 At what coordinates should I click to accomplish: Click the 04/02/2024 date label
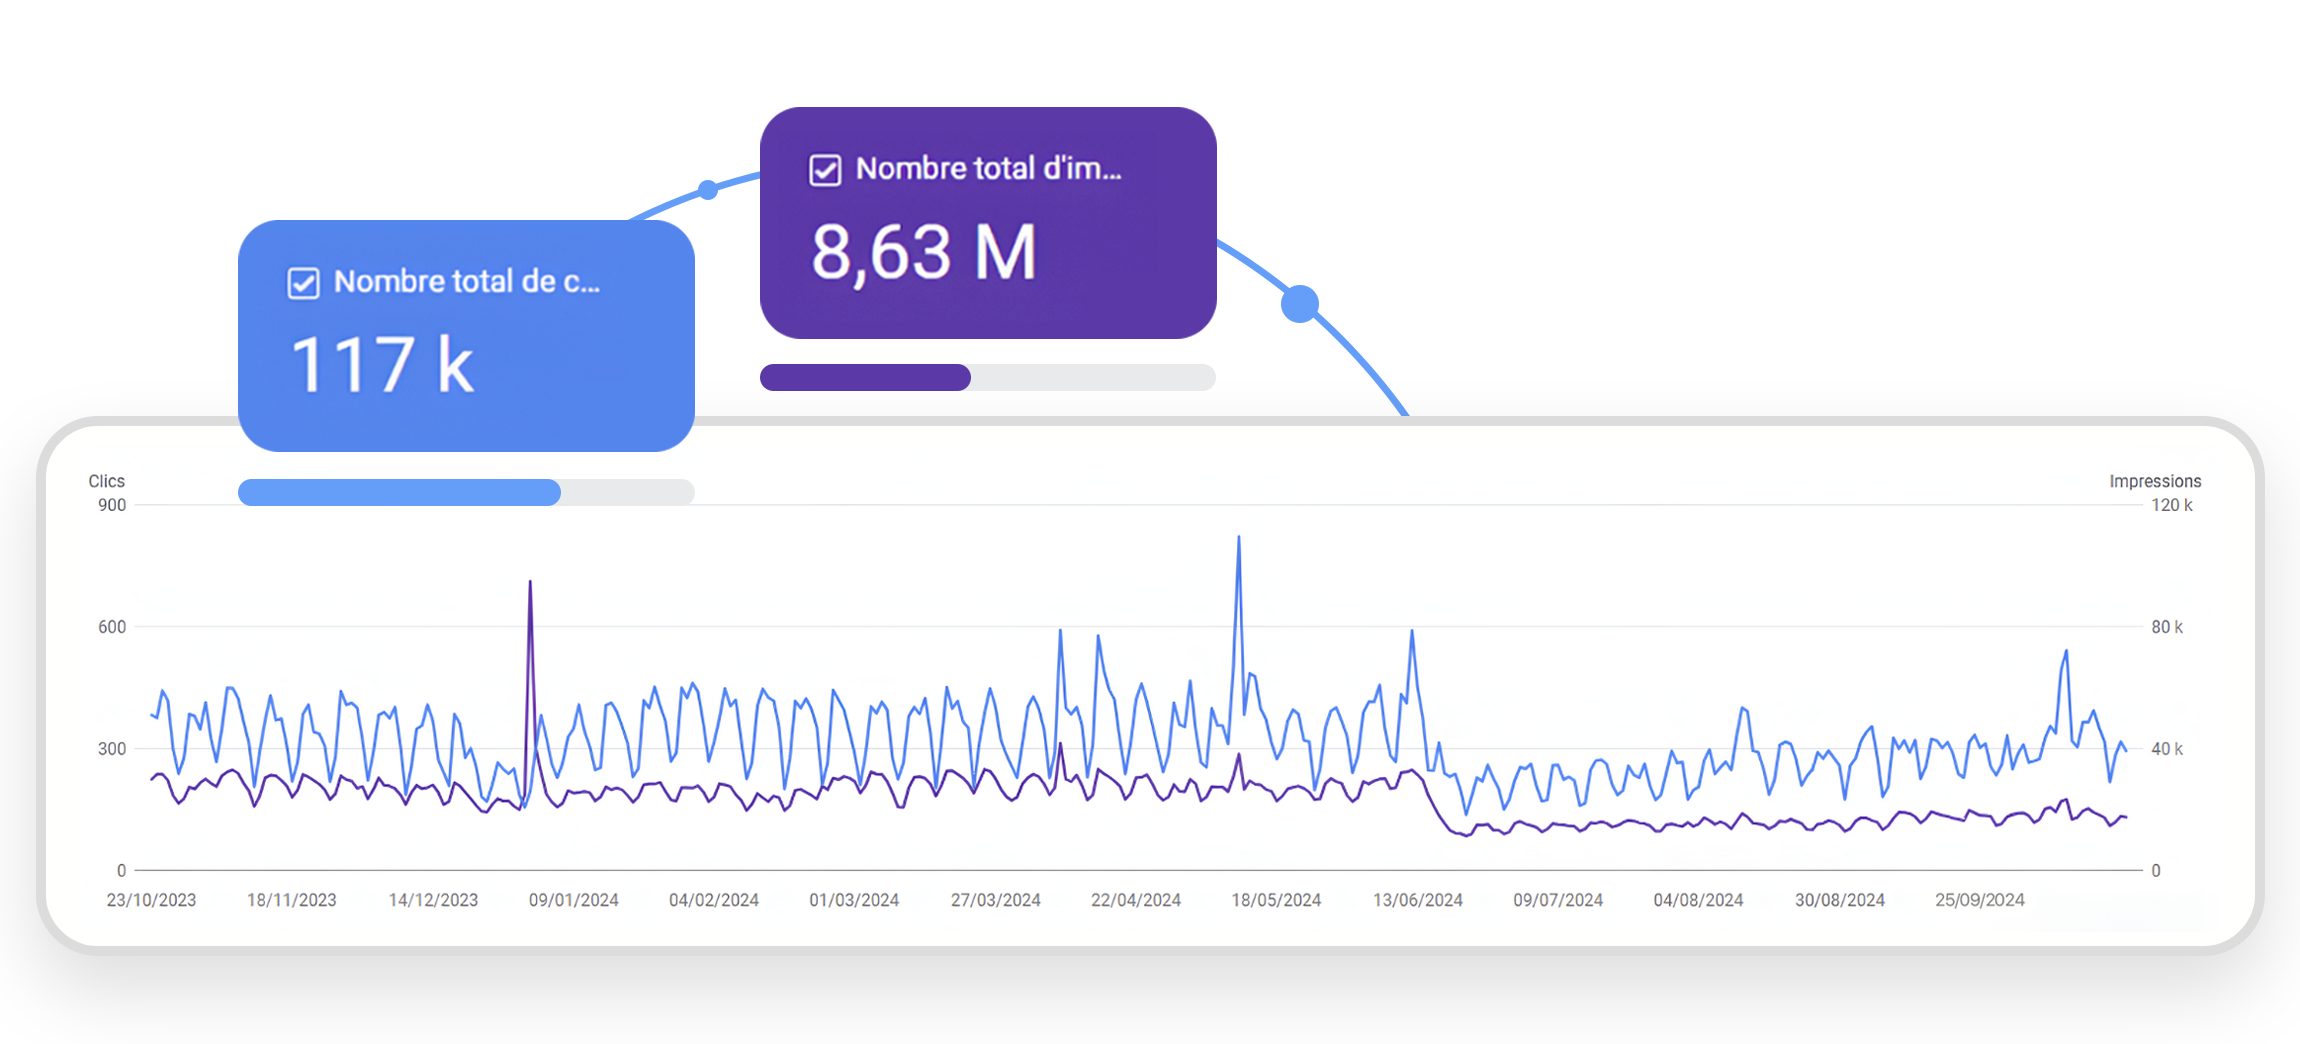pos(714,900)
